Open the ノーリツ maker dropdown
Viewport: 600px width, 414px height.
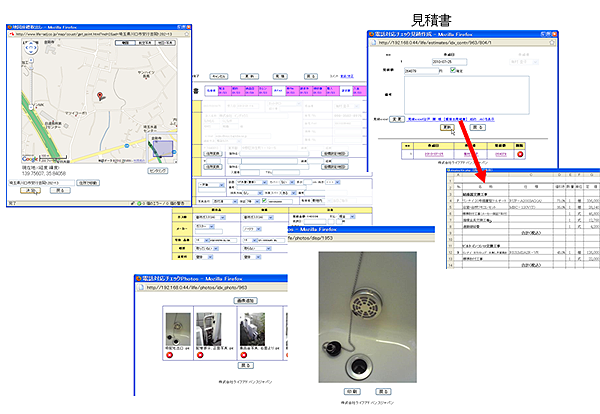252,229
